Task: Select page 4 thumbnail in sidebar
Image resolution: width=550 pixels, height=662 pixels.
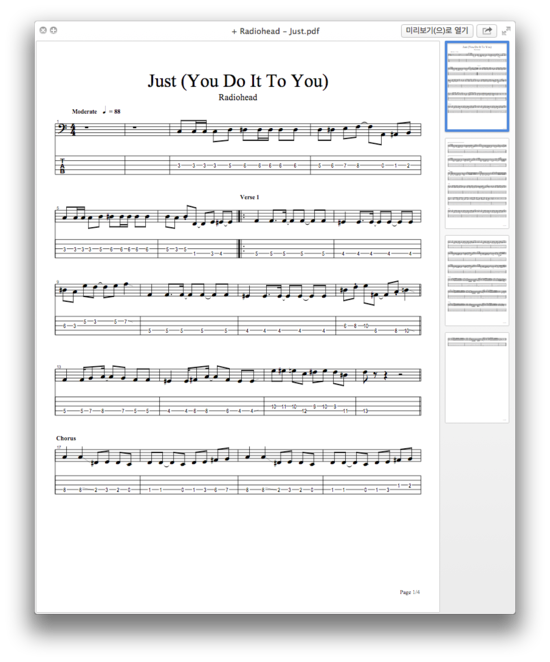Action: click(x=477, y=377)
